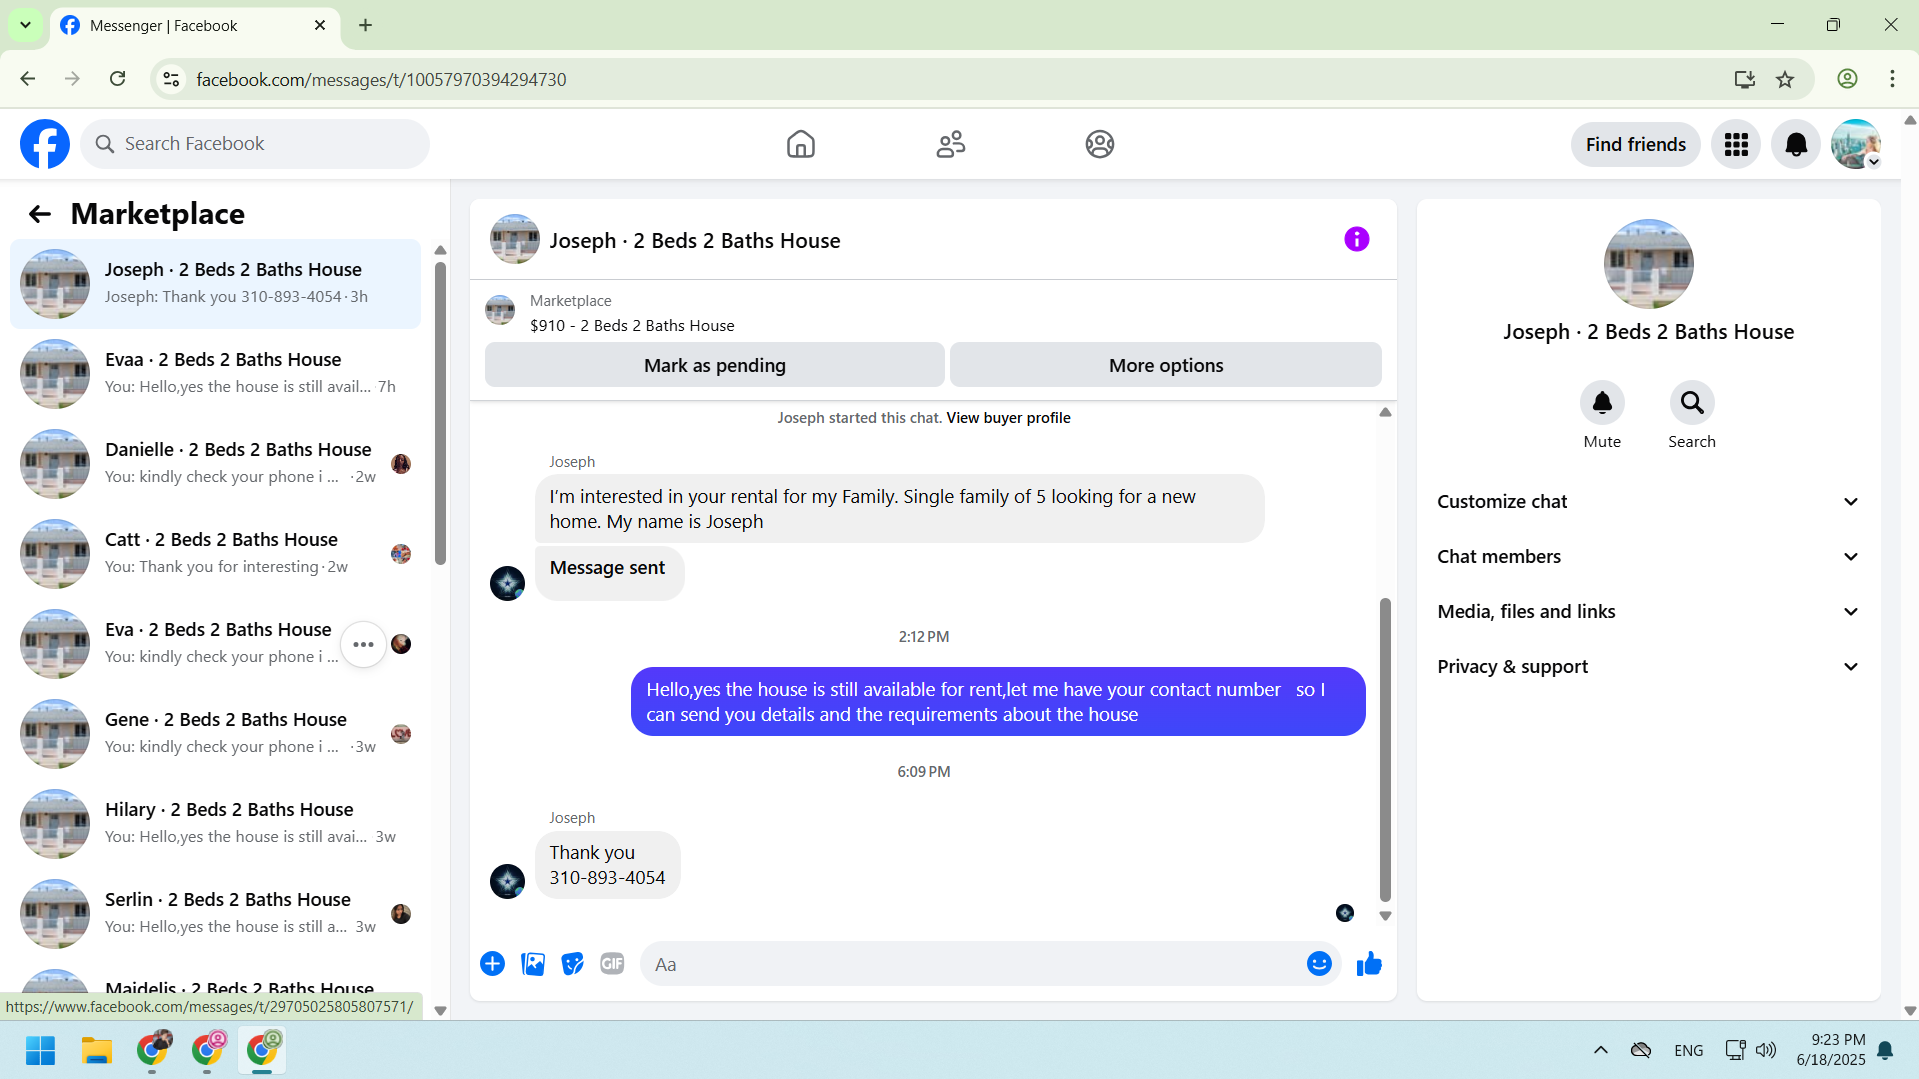Open the emoji picker smiley icon
Screen dimensions: 1919x1079
(x=1319, y=964)
